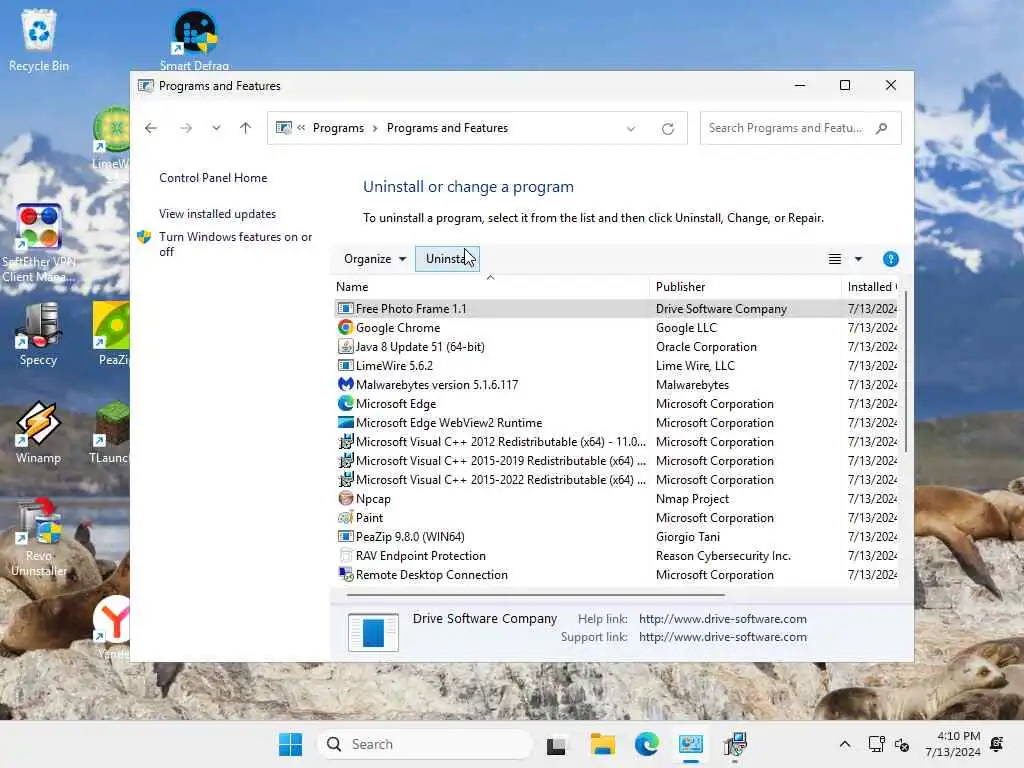1024x768 pixels.
Task: Open the drive-software.com Help link
Action: tap(723, 618)
